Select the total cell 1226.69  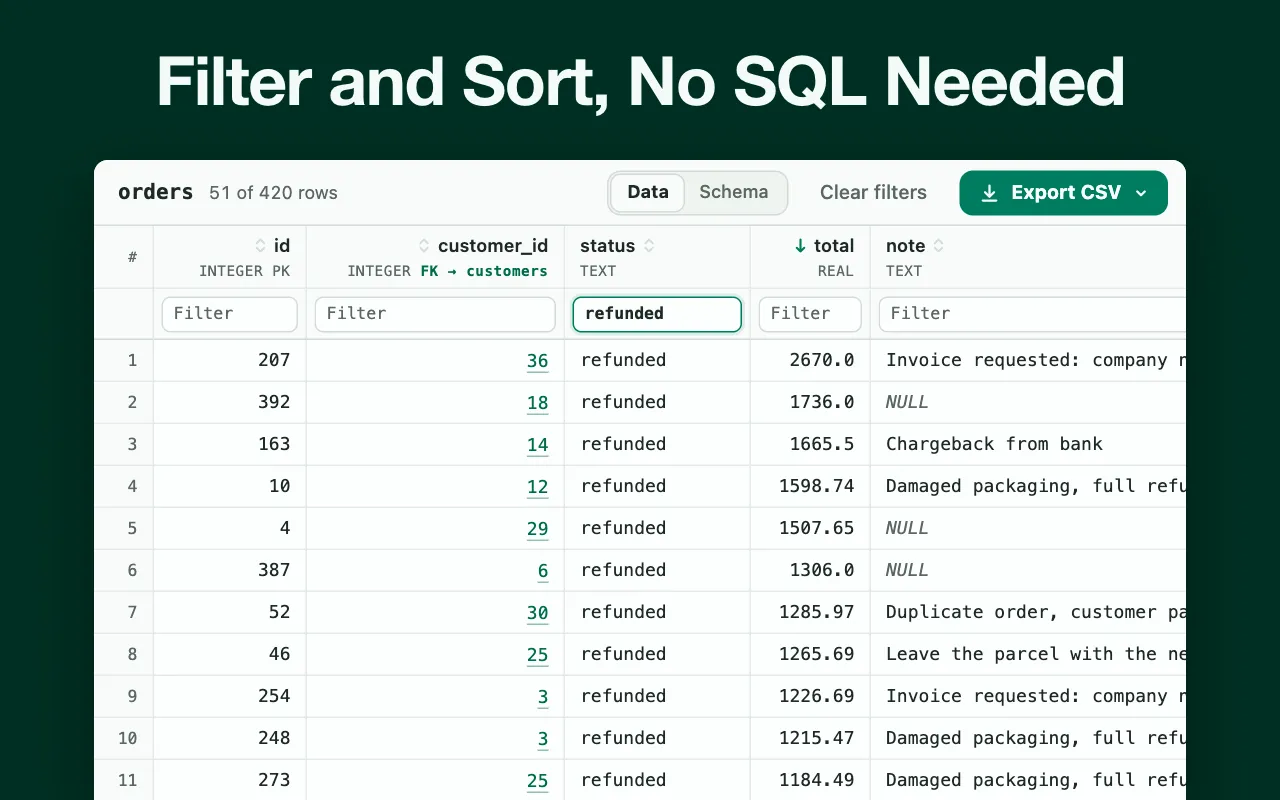tap(810, 696)
